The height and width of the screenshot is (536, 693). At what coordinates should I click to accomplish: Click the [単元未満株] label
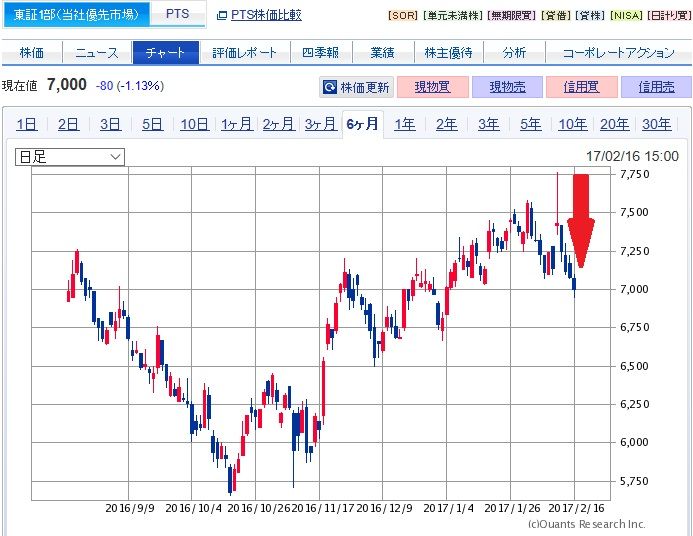452,15
